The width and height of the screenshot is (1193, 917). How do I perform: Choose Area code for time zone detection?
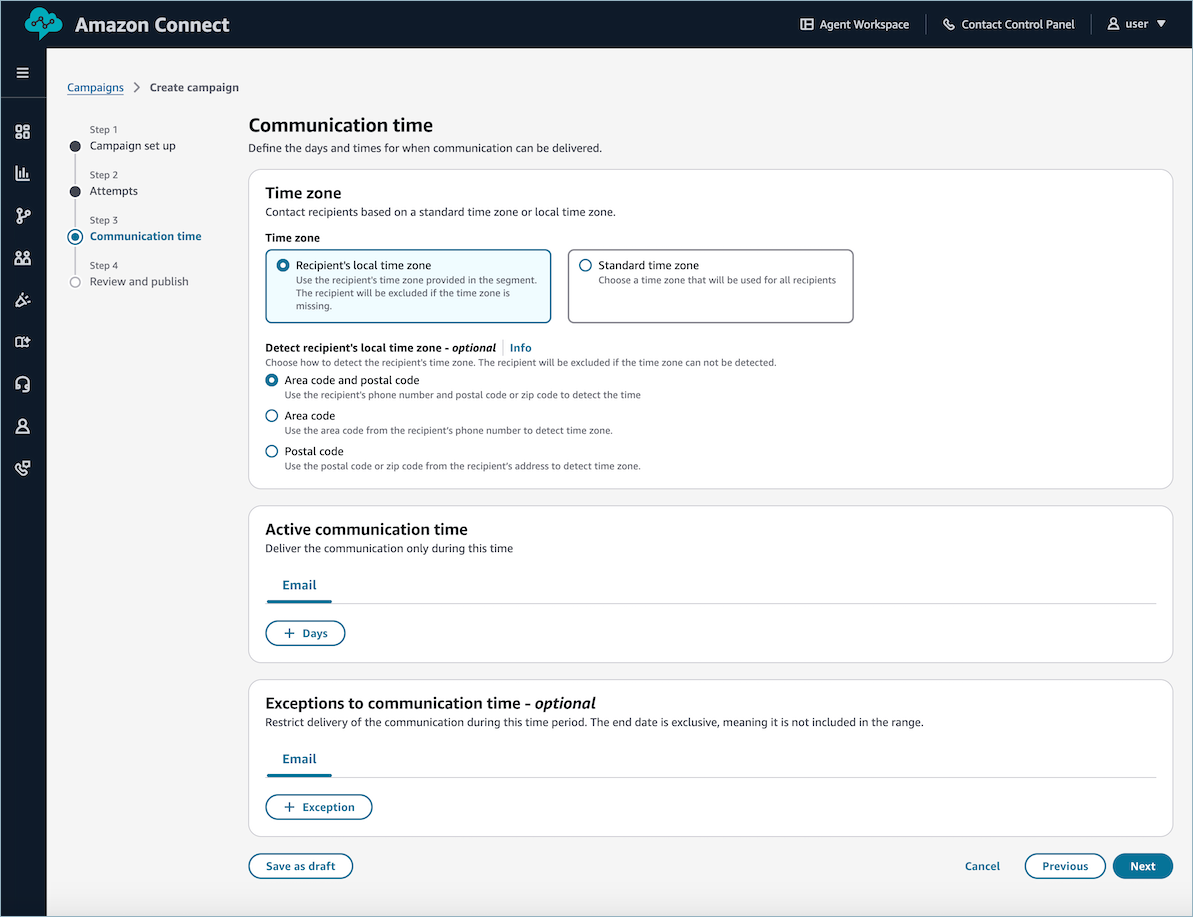pos(271,415)
